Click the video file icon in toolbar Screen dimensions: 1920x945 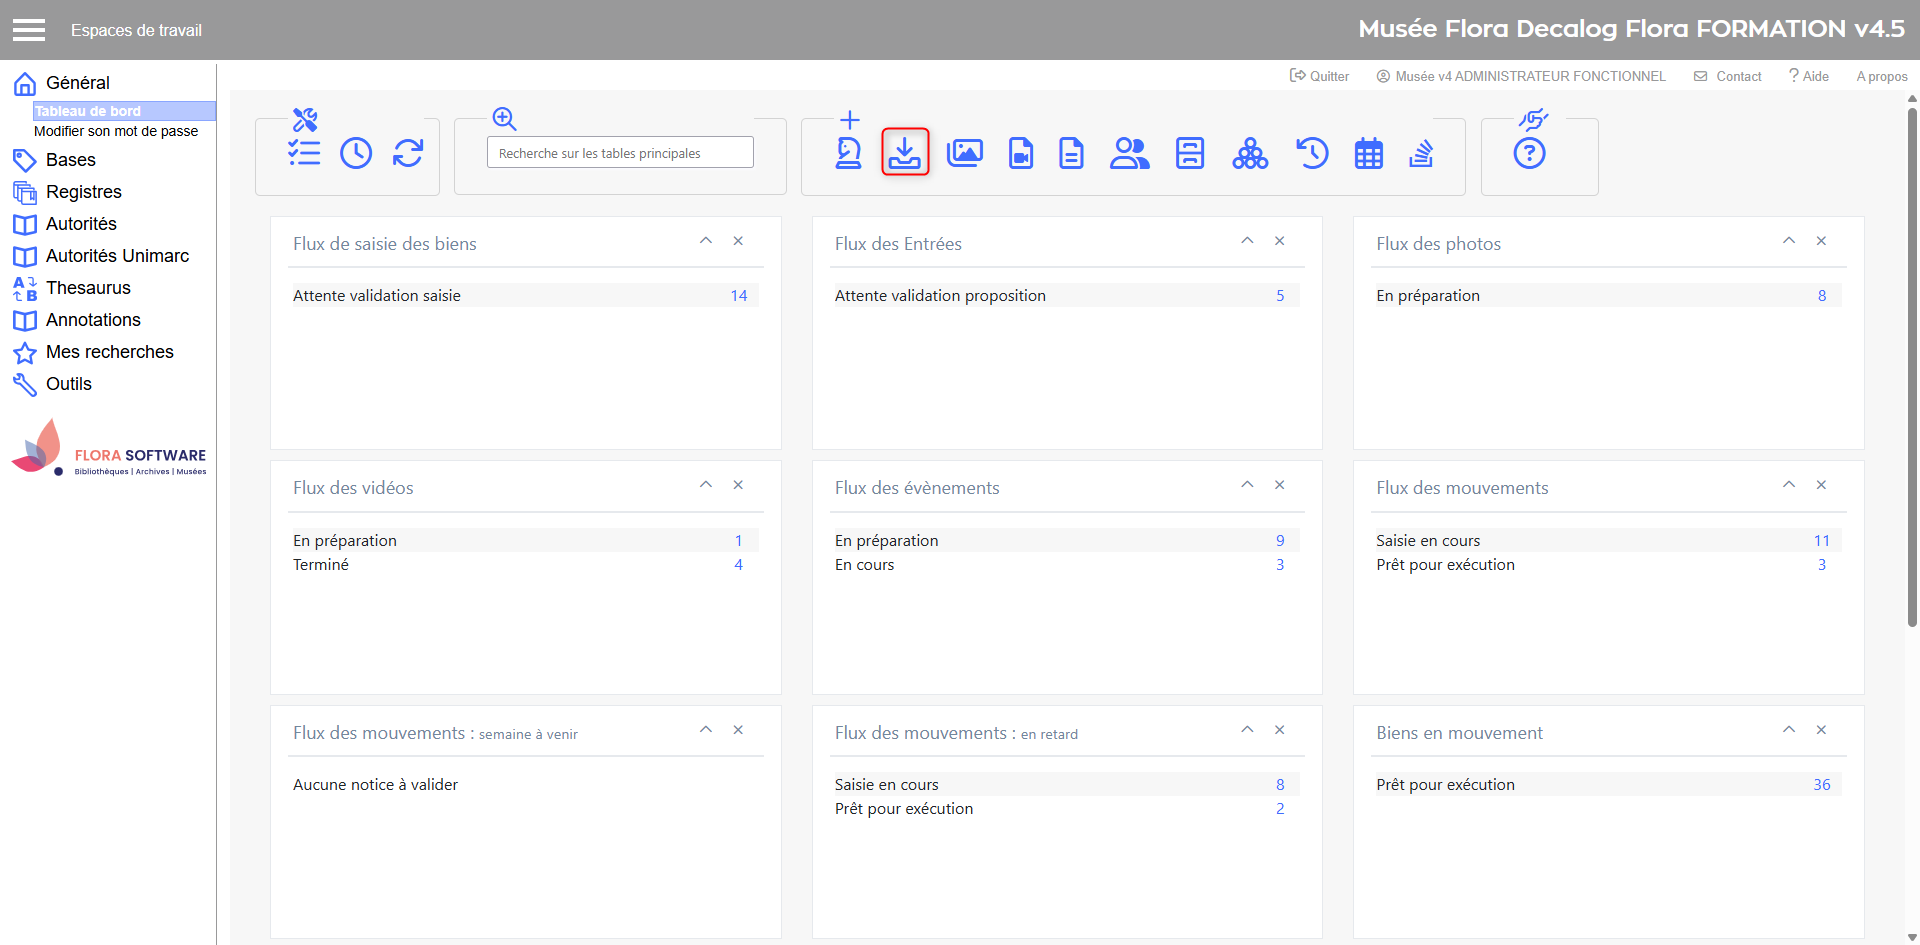click(x=1020, y=153)
